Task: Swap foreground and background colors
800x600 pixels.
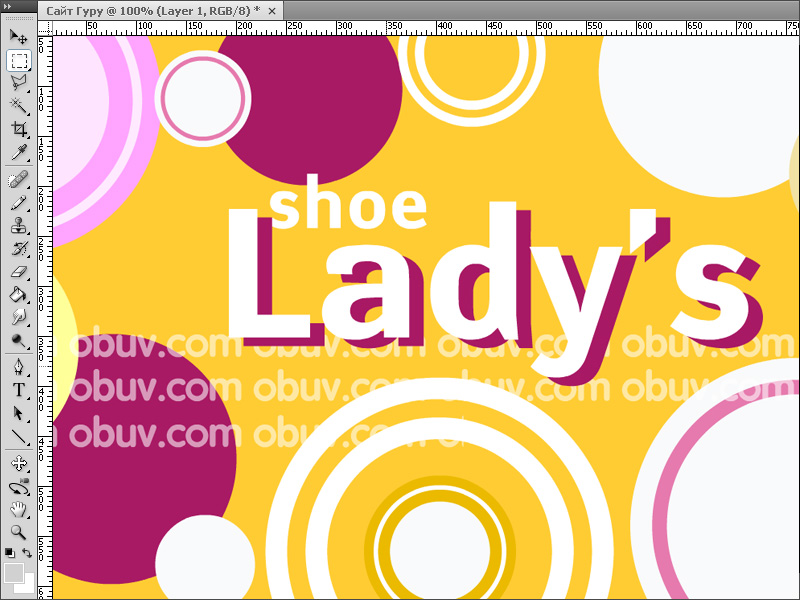Action: [27, 553]
